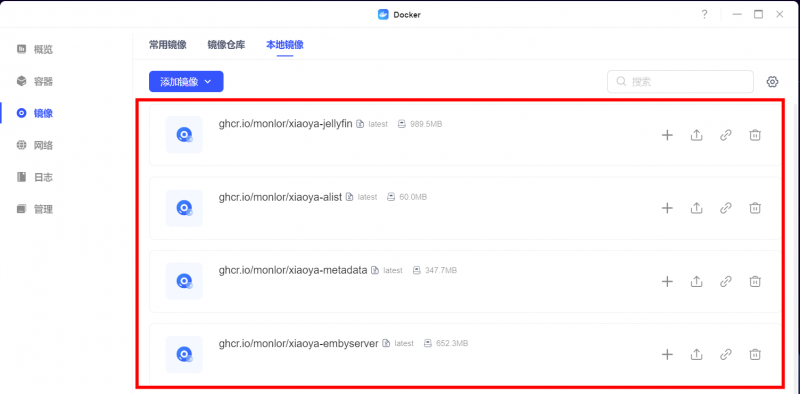Delete the xiaoya-metadata image
This screenshot has height=394, width=800.
point(755,281)
